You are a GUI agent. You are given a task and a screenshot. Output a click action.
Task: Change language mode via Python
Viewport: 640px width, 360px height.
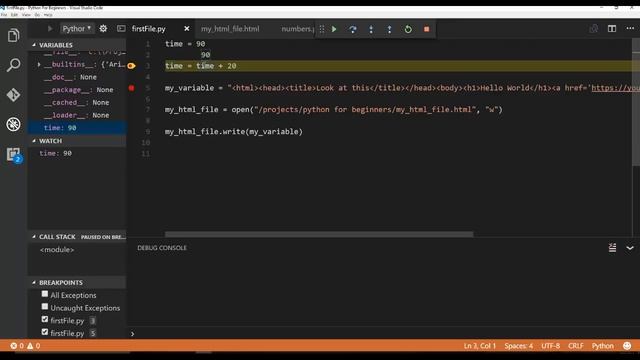tap(602, 346)
